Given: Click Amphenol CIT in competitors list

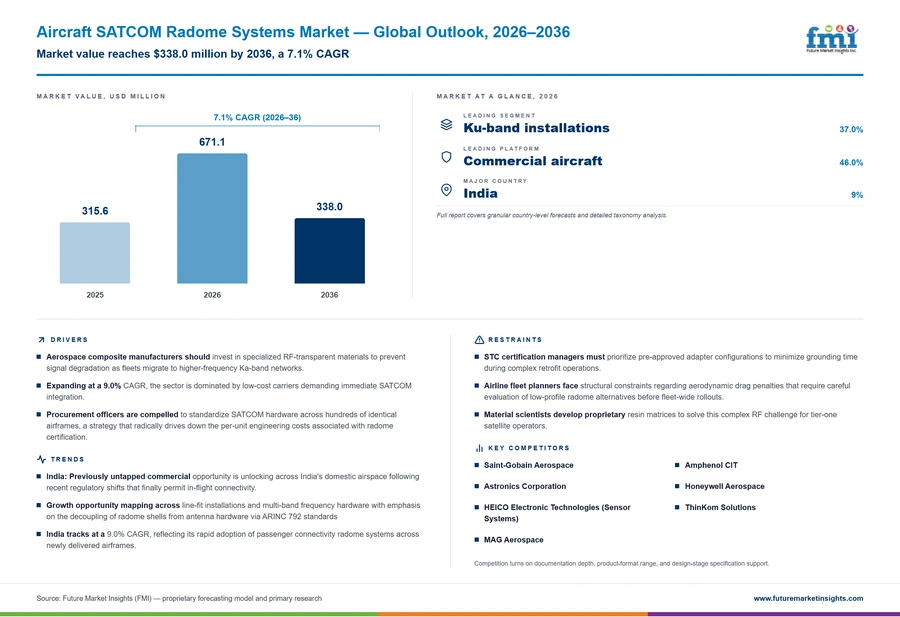Looking at the screenshot, I should (x=711, y=465).
